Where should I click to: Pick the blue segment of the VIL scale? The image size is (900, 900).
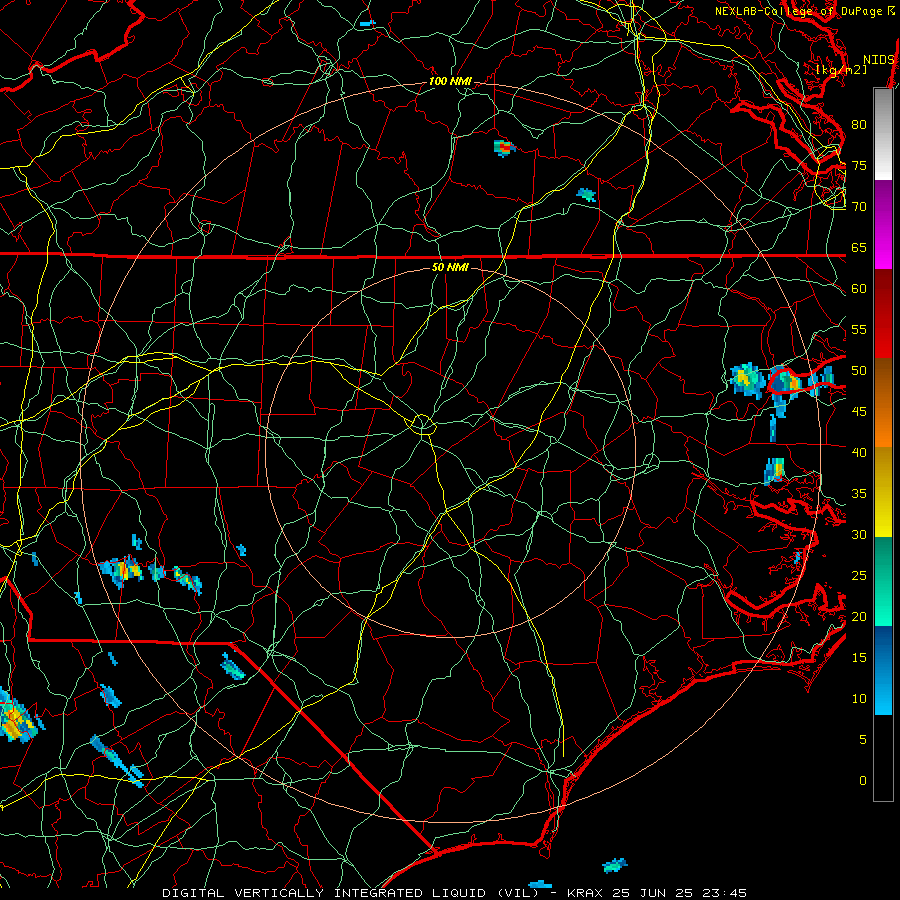click(x=883, y=670)
